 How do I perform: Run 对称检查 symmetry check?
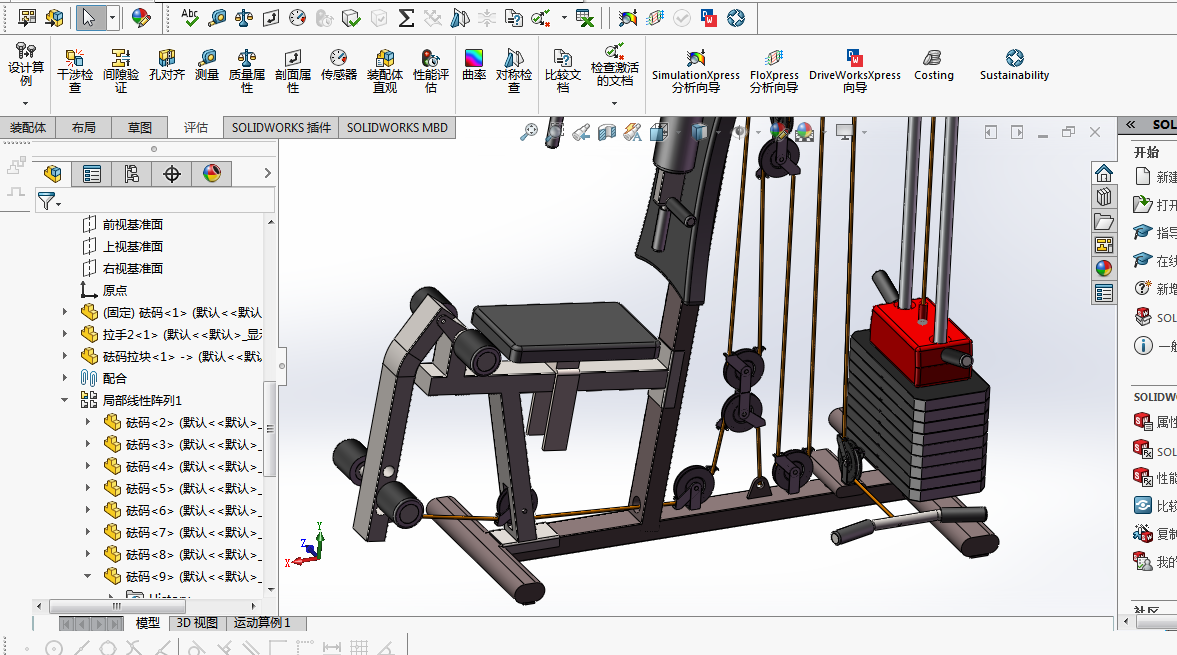pos(514,71)
